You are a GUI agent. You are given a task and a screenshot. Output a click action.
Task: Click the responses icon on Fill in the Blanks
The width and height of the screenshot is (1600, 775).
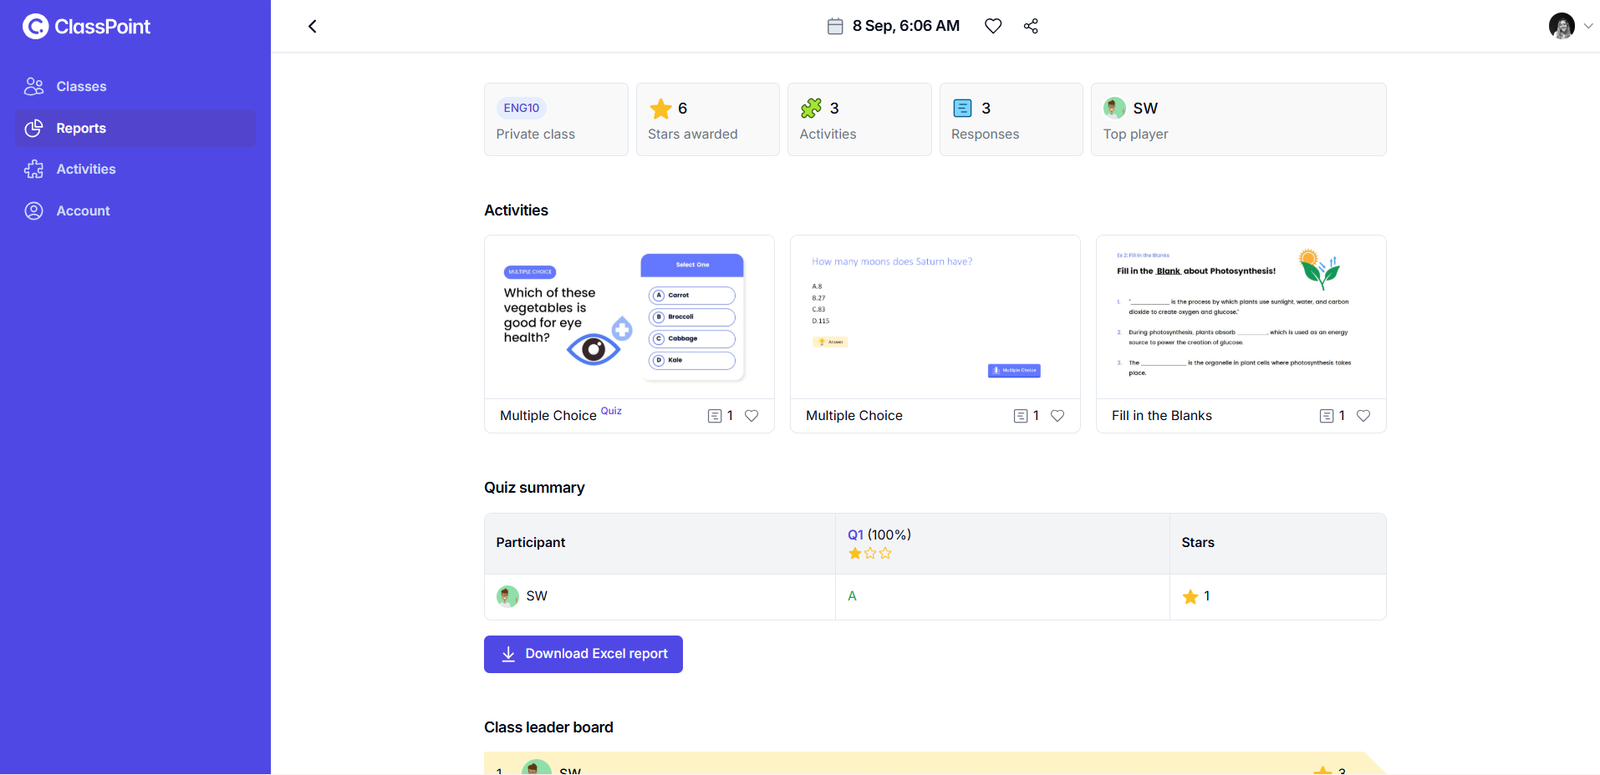[1326, 416]
